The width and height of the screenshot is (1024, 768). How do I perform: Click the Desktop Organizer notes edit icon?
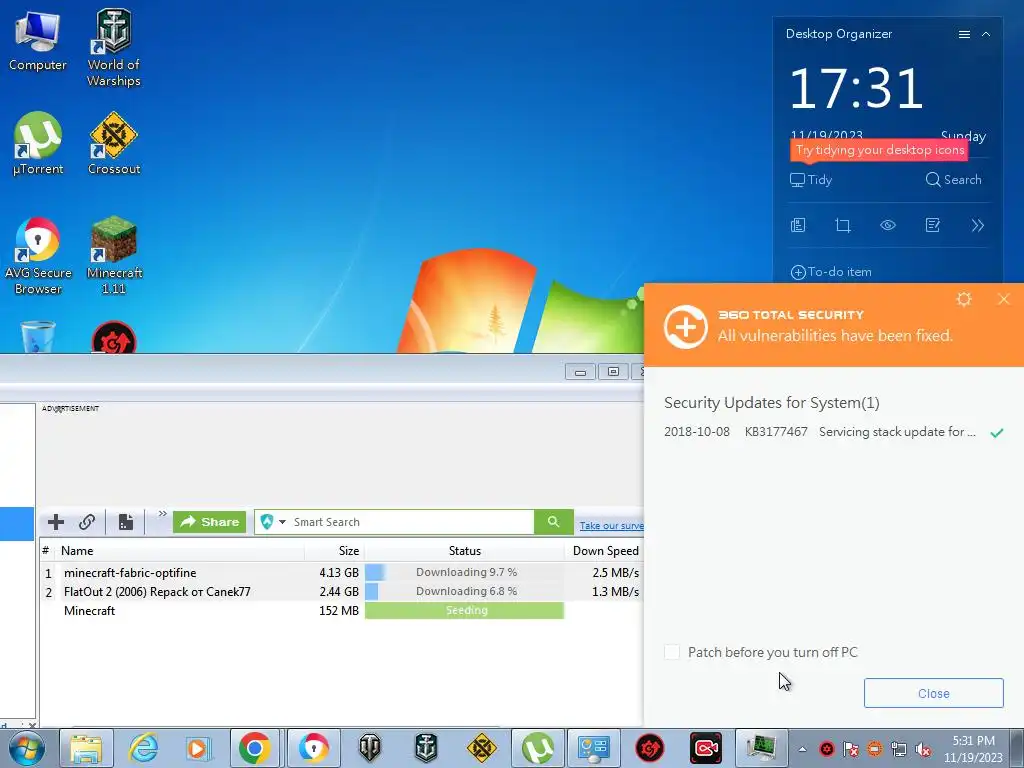click(933, 225)
